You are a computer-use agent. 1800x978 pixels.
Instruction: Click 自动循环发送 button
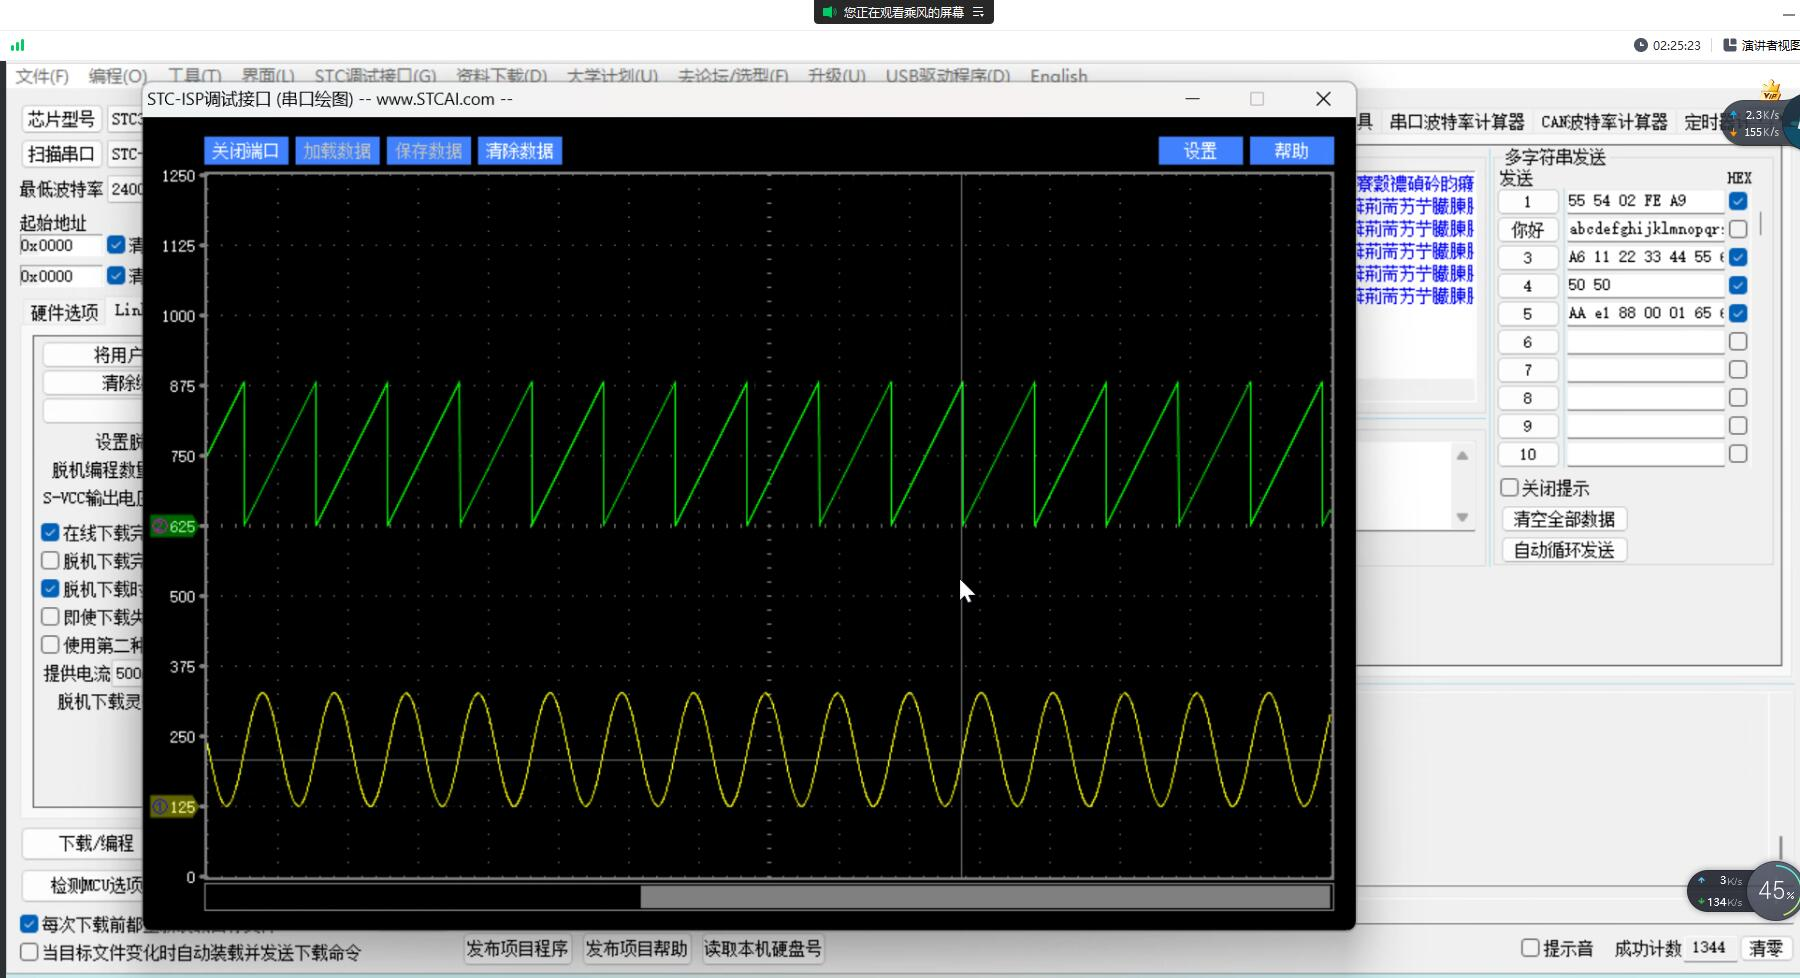(x=1564, y=550)
